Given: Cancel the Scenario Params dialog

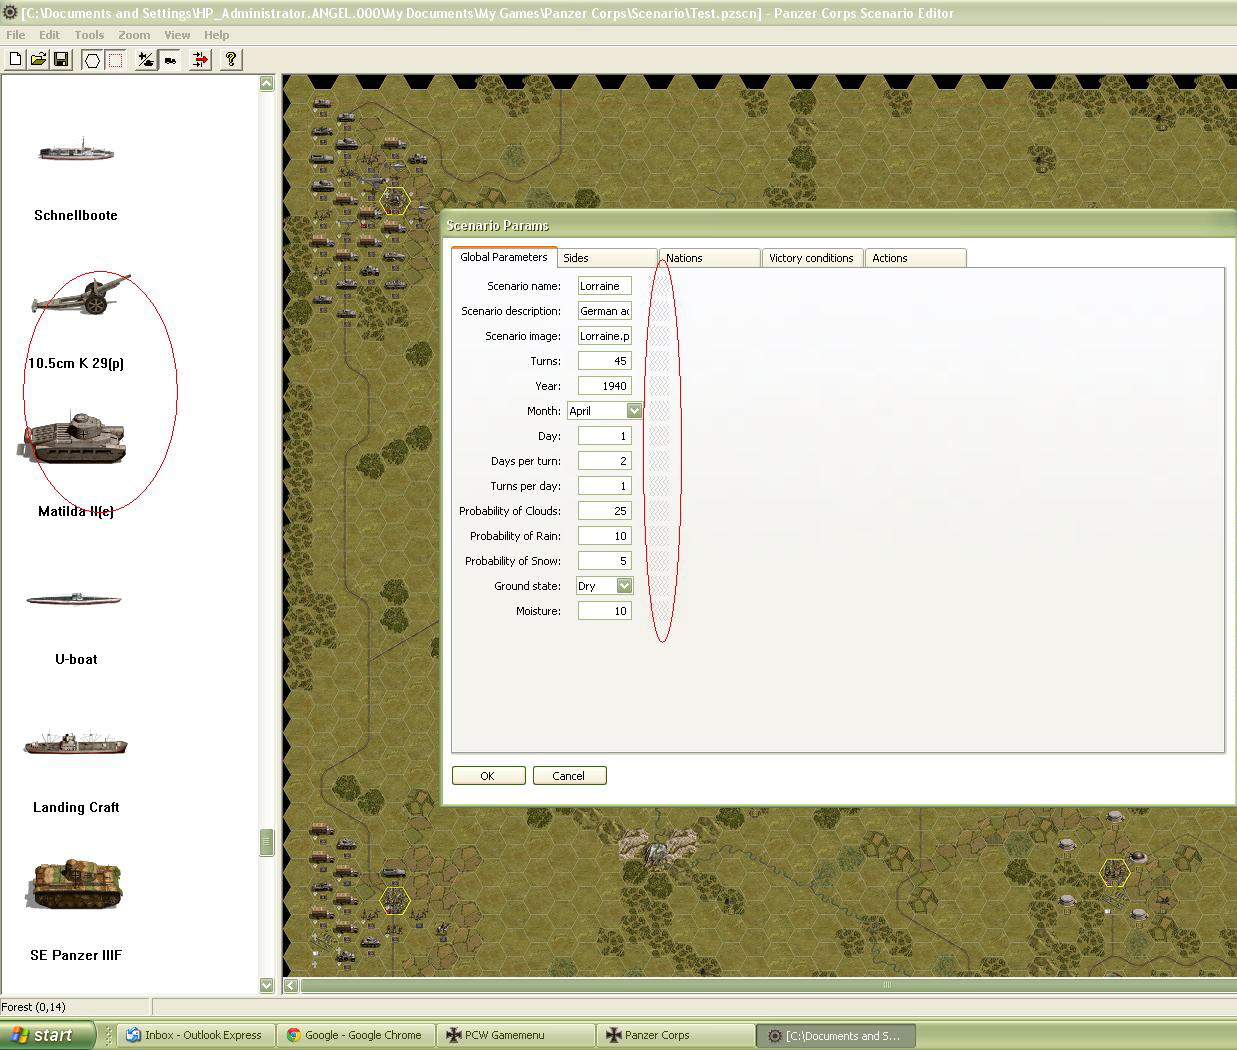Looking at the screenshot, I should click(x=569, y=776).
